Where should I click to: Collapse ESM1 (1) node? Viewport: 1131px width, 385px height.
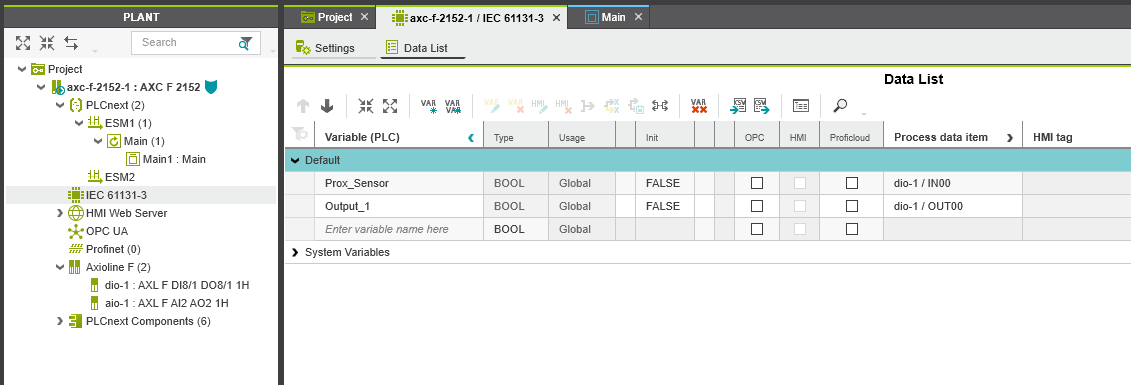tap(79, 123)
